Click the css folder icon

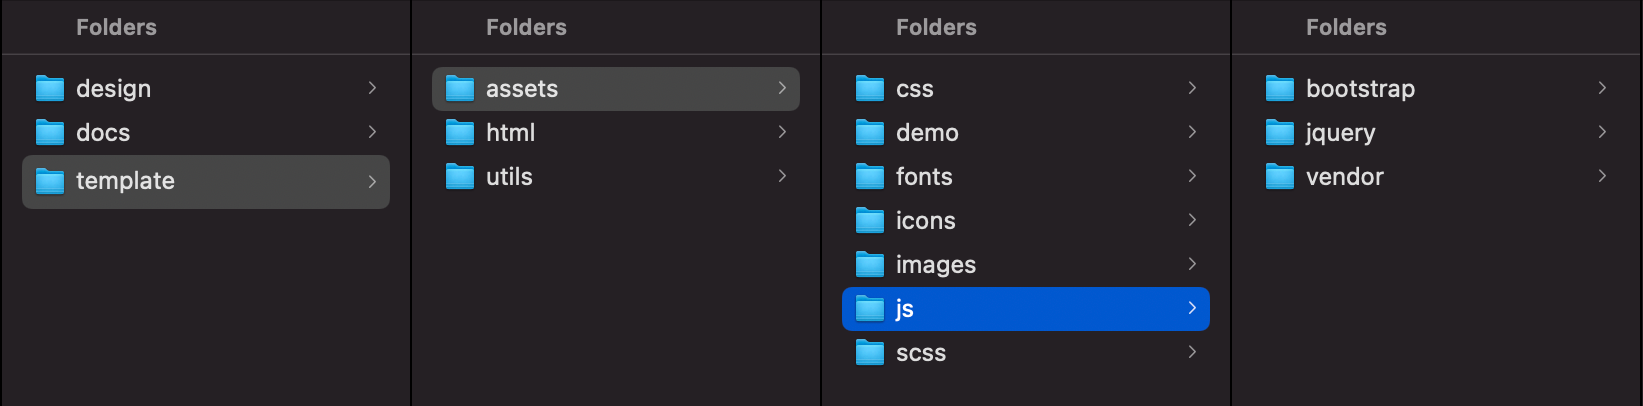(x=870, y=89)
